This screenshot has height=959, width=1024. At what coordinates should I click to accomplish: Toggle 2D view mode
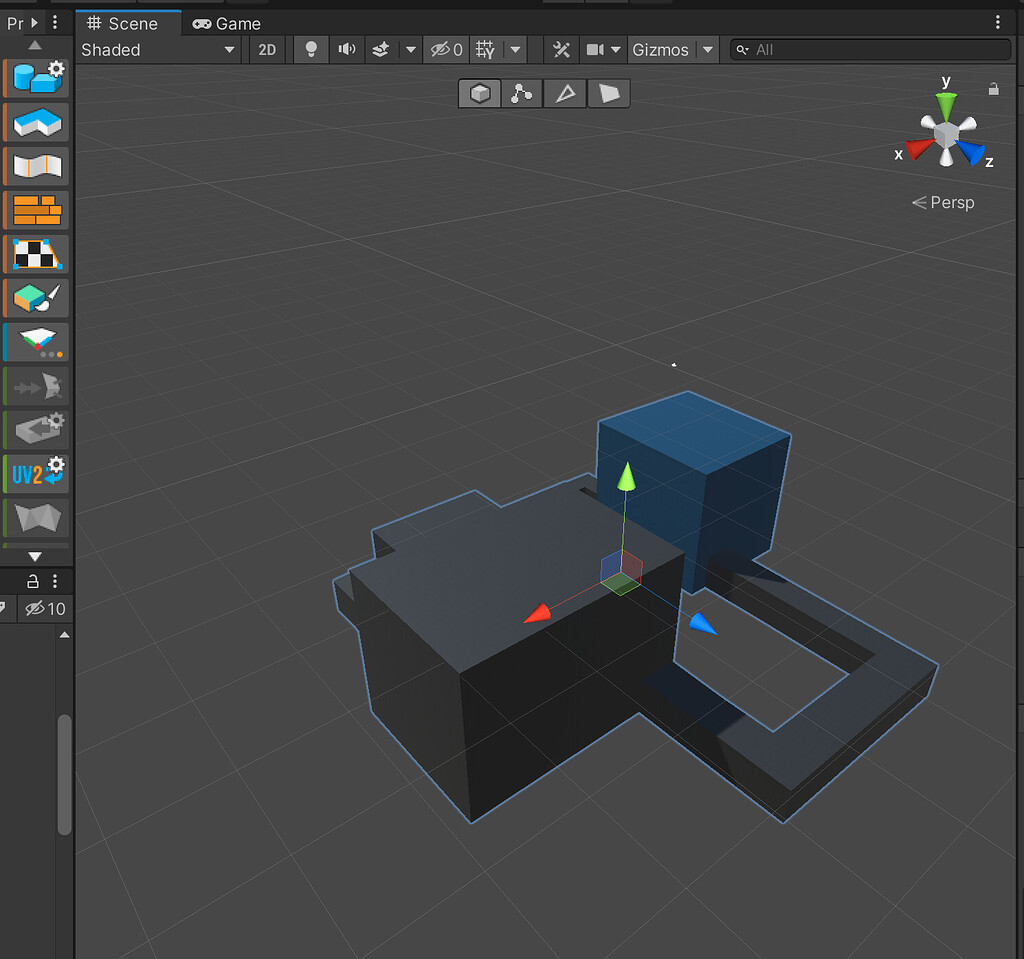point(267,49)
